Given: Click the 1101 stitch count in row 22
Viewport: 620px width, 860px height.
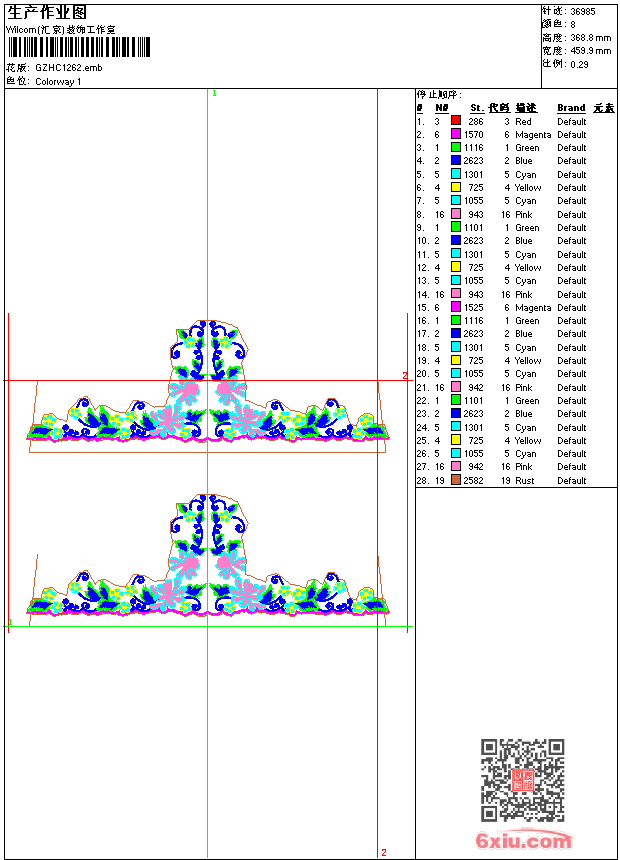Looking at the screenshot, I should pyautogui.click(x=474, y=401).
